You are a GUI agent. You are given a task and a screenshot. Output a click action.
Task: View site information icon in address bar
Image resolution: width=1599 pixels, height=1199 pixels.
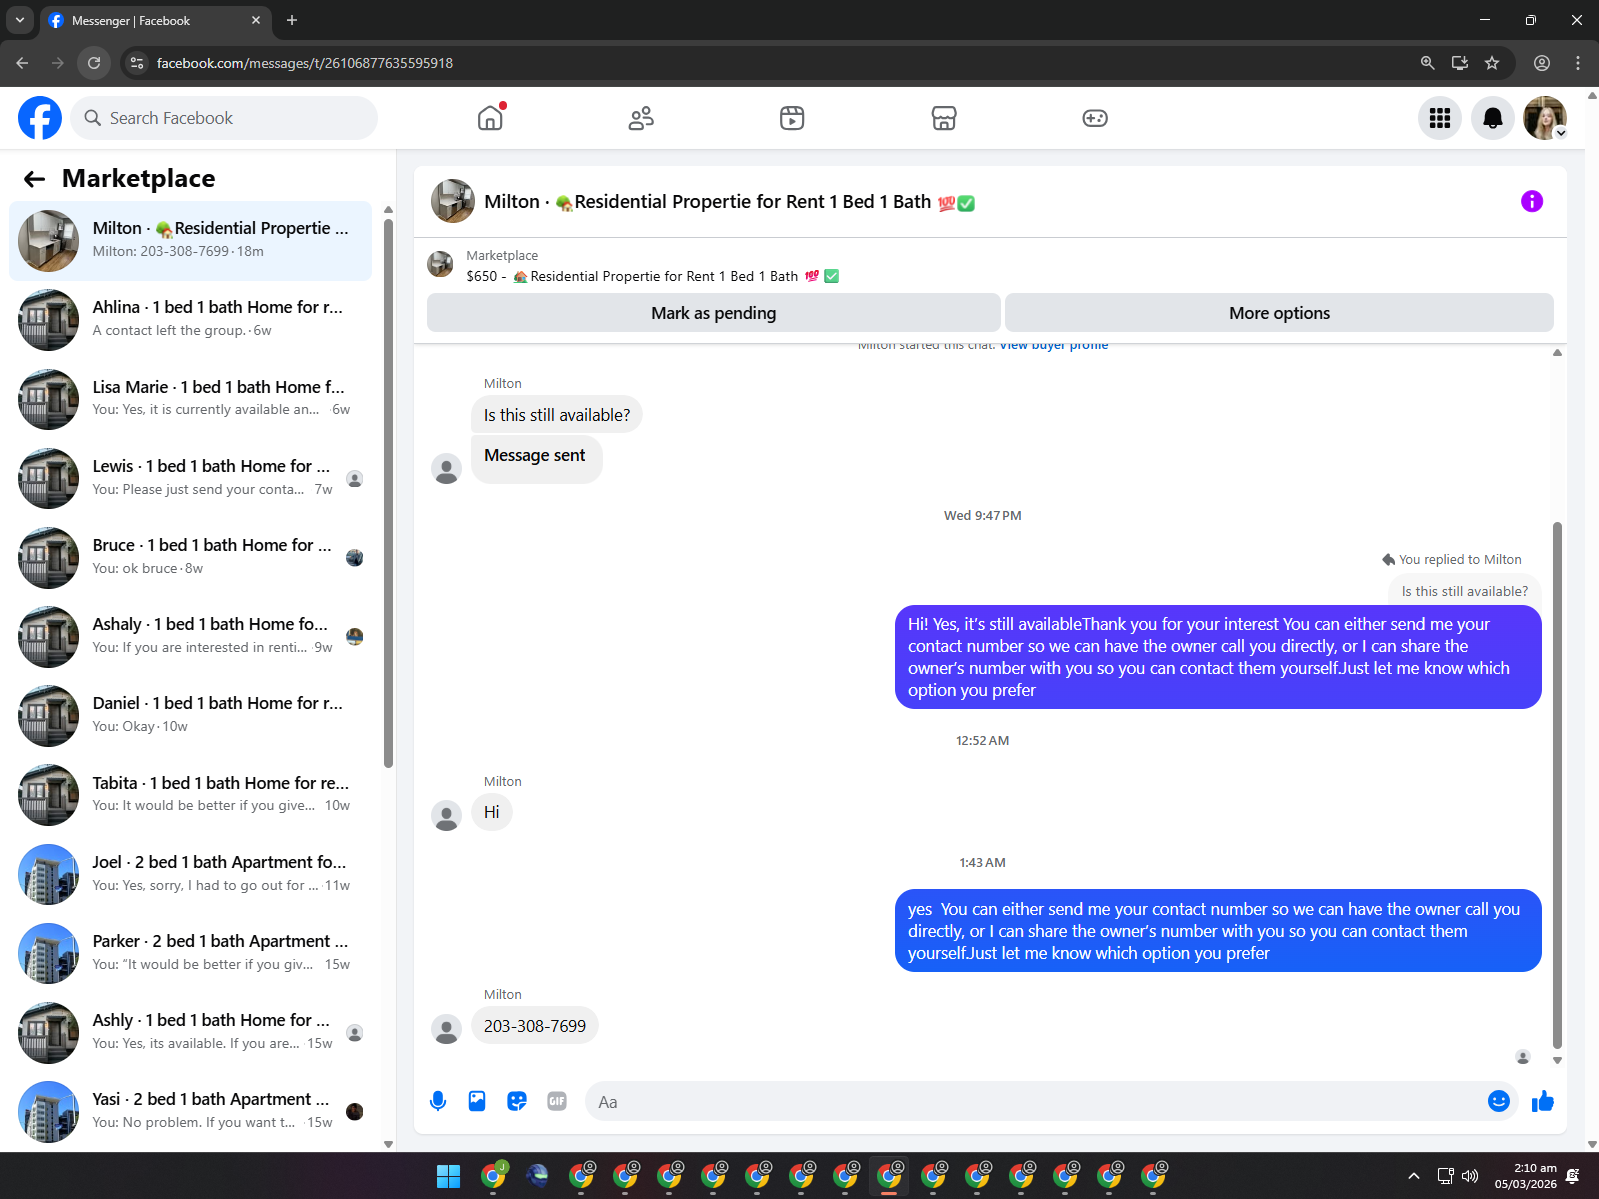click(137, 63)
